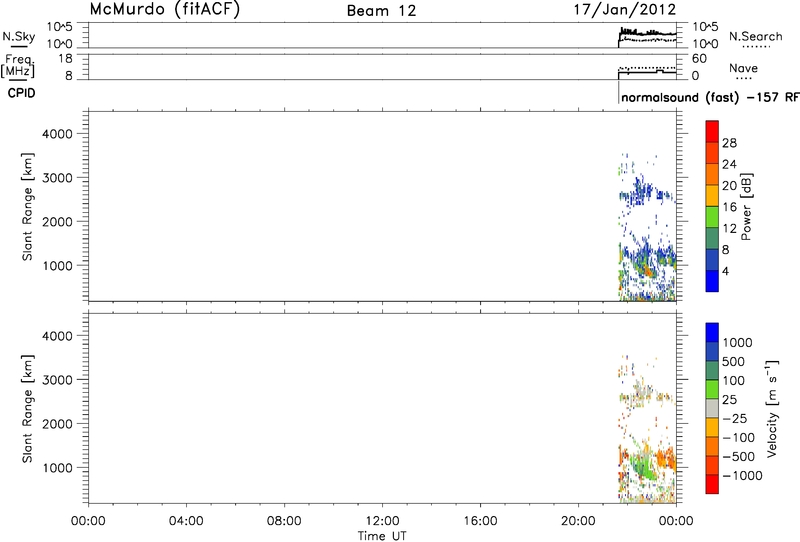Image resolution: width=800 pixels, height=542 pixels.
Task: Pick the blue bottom of Power colorbar
Action: click(x=712, y=281)
